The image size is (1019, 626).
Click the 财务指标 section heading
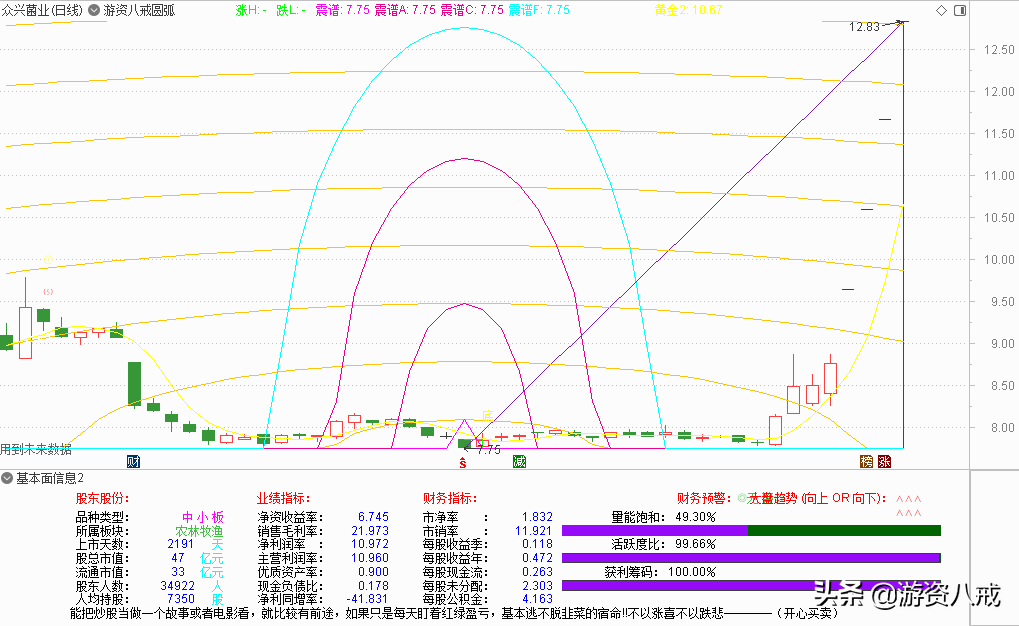pos(450,499)
